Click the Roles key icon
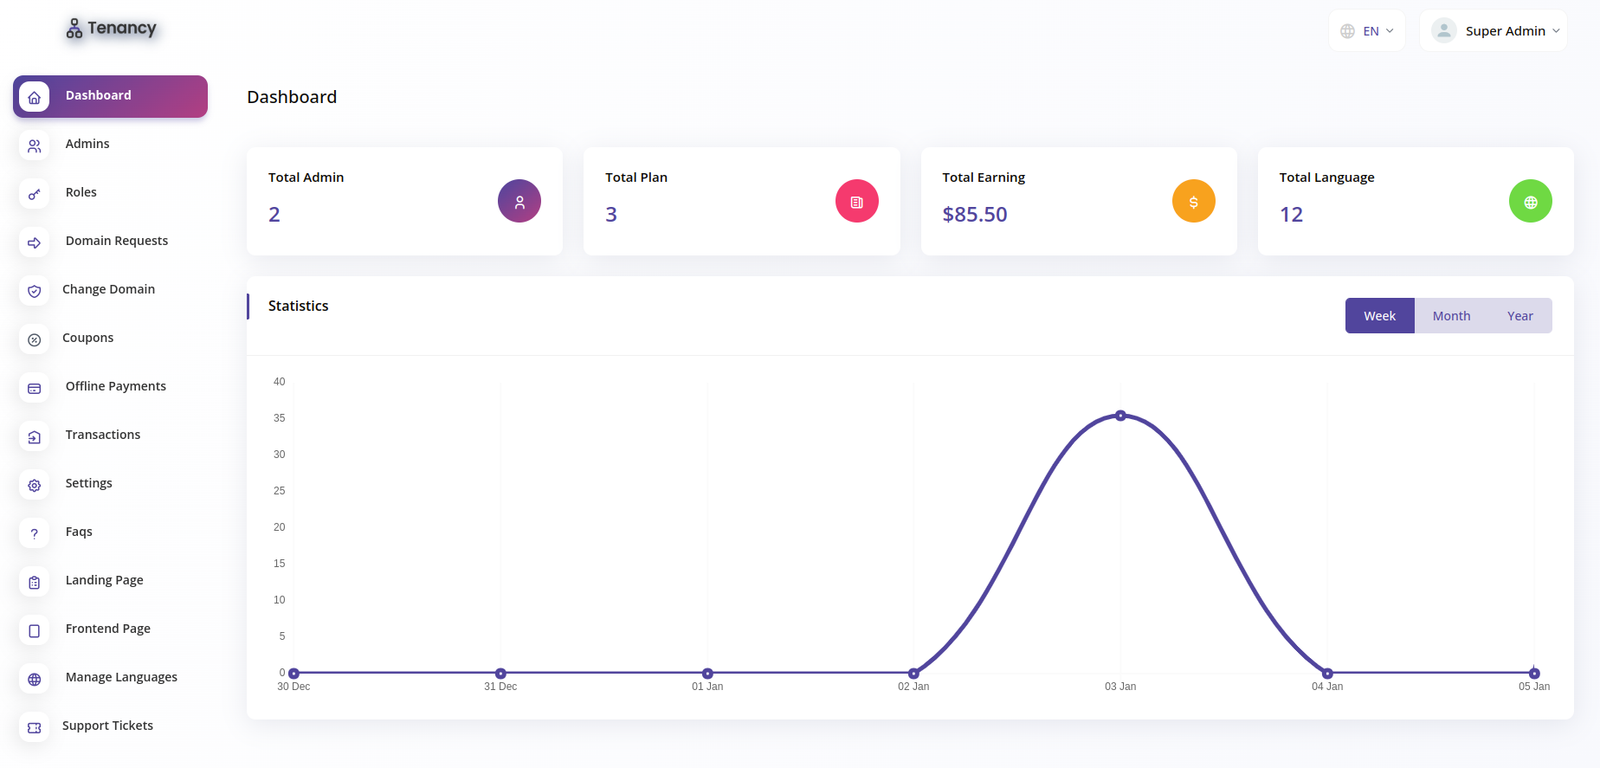 pos(34,194)
